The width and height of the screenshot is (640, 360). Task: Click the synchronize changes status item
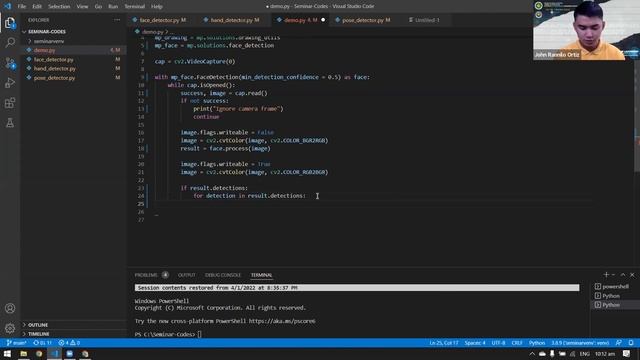click(42, 343)
